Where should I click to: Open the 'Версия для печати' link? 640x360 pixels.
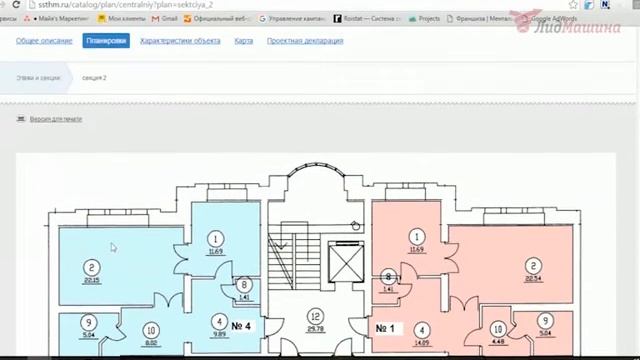(x=56, y=119)
